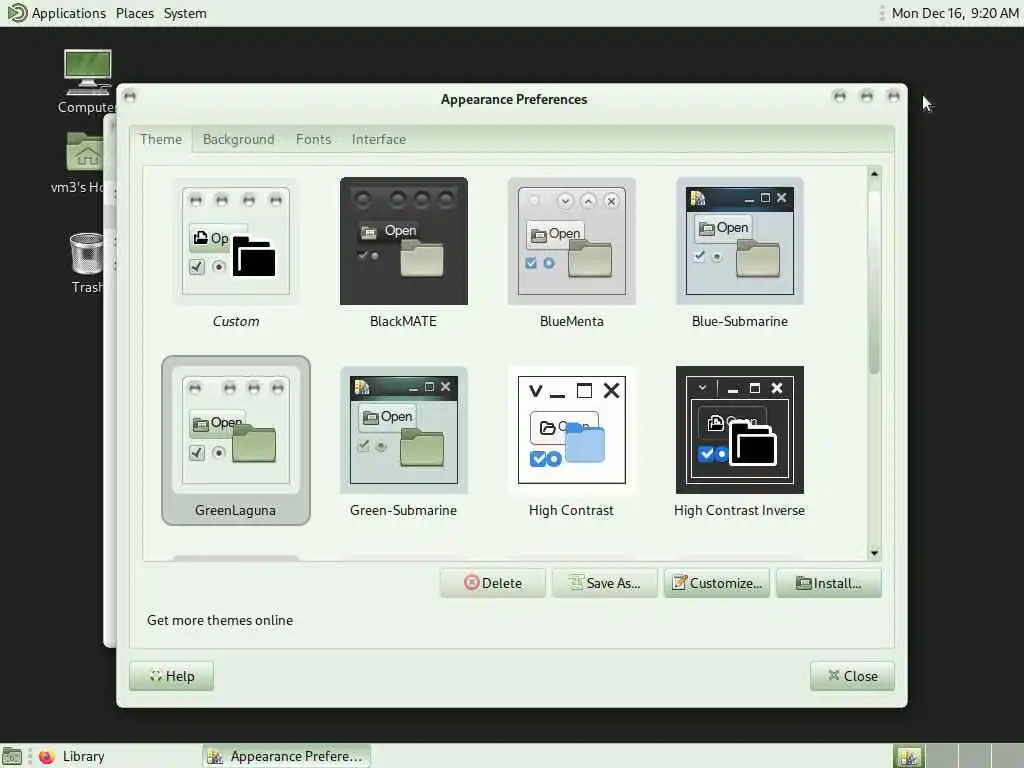The width and height of the screenshot is (1024, 768).
Task: Open the System menu
Action: pyautogui.click(x=185, y=13)
